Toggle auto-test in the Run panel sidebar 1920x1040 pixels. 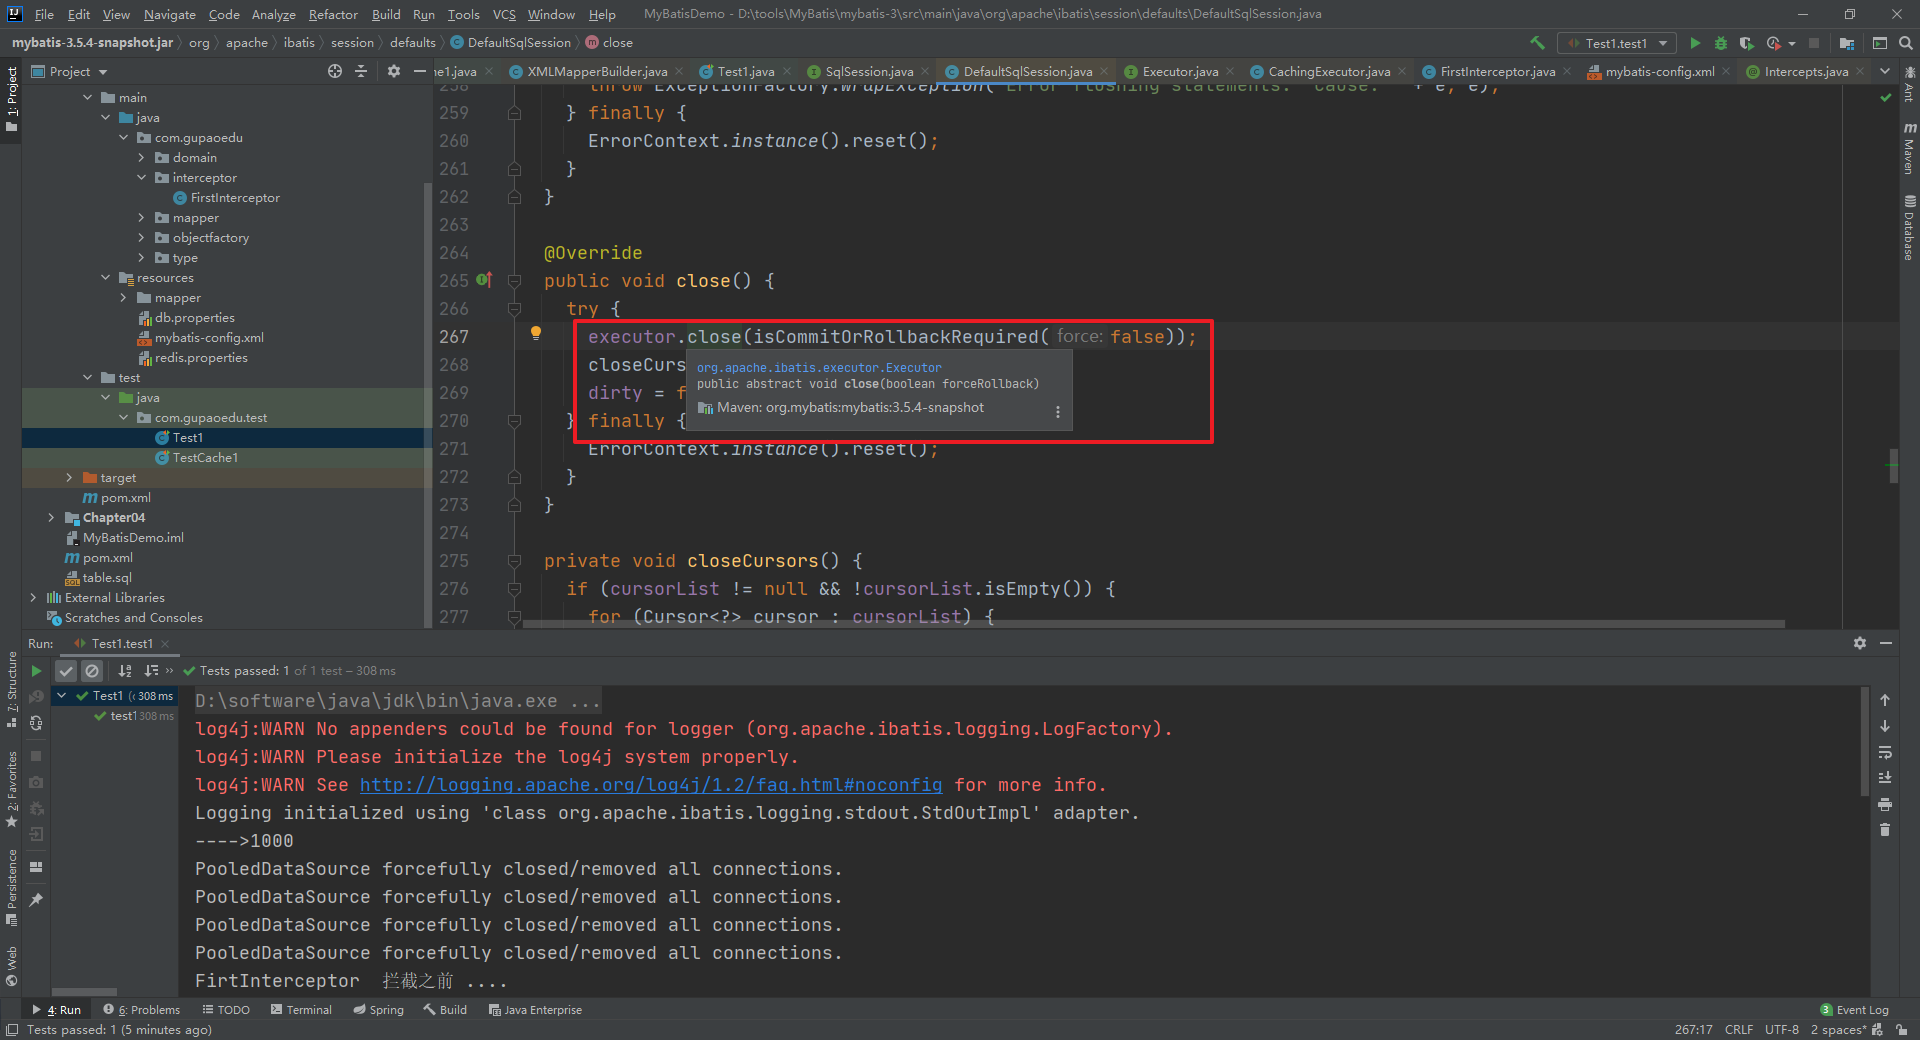(x=36, y=723)
